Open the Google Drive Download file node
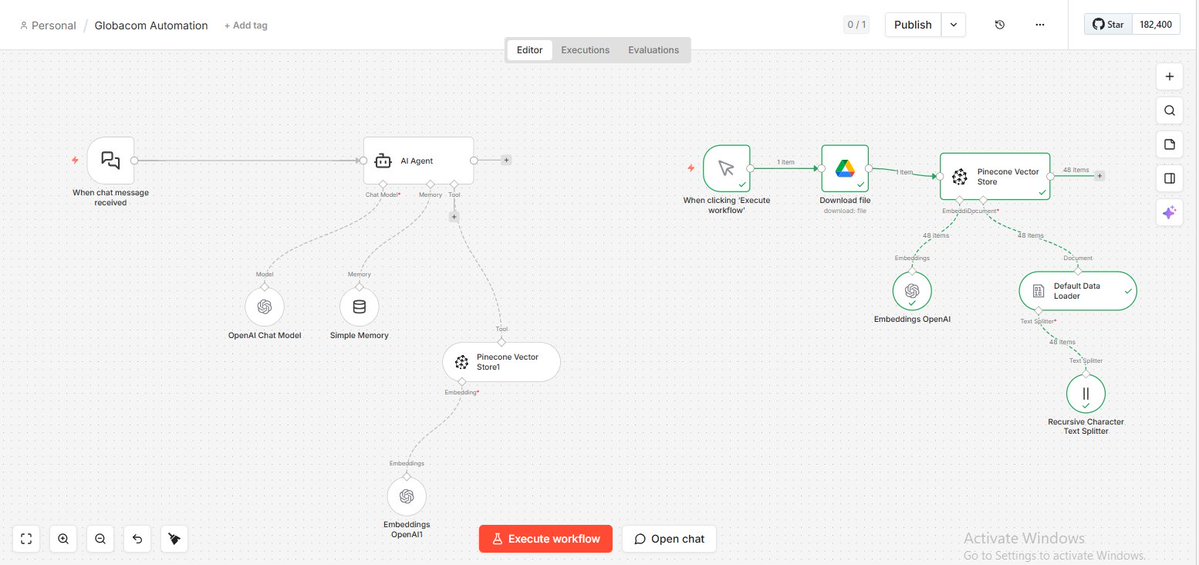 tap(845, 168)
